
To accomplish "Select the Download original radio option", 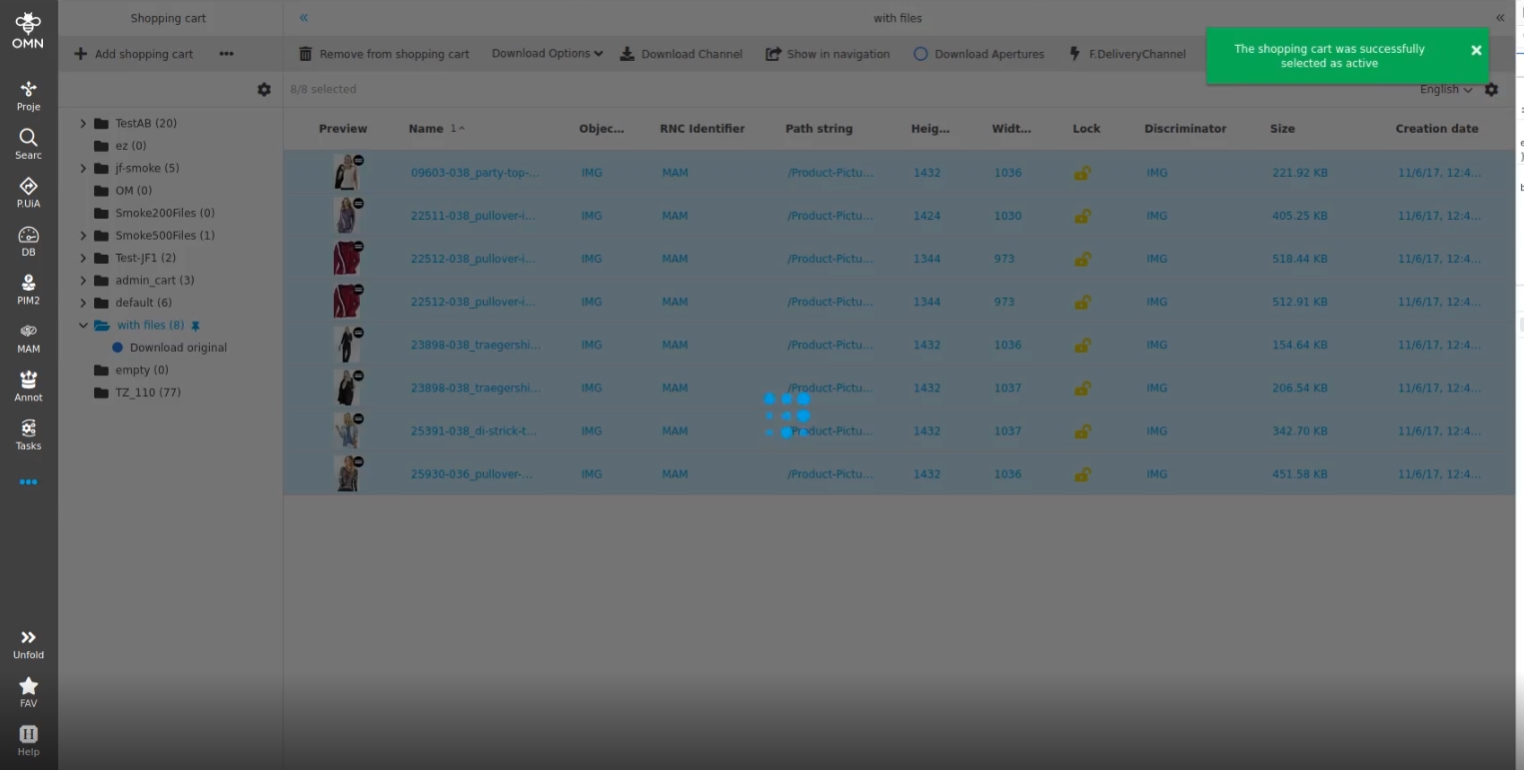I will (118, 348).
